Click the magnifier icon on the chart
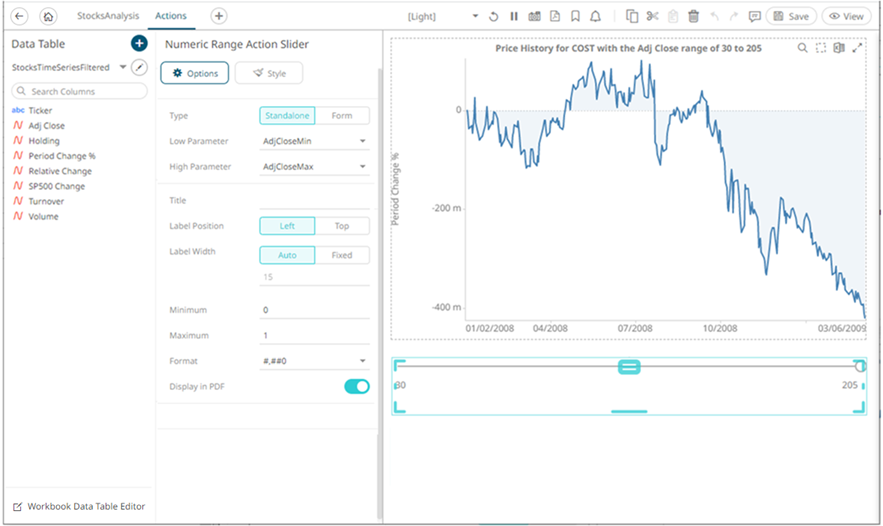 click(x=803, y=48)
